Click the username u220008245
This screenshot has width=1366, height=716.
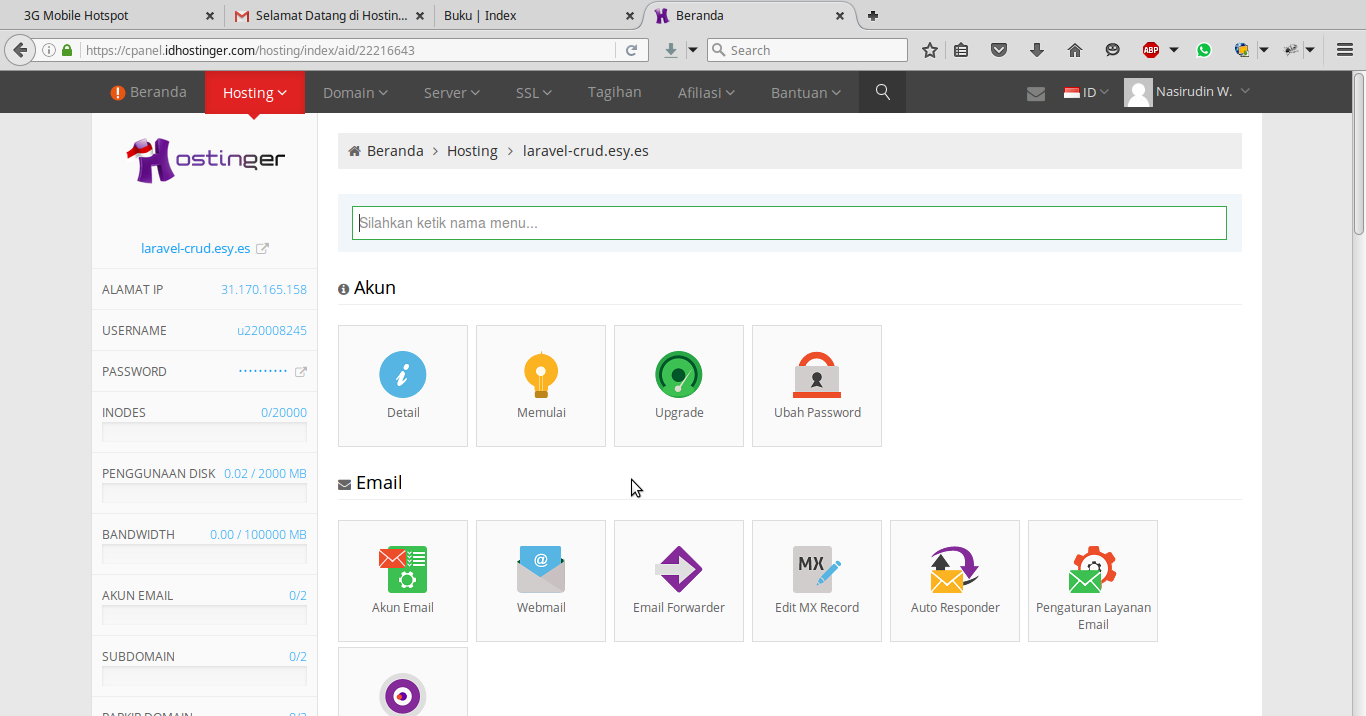[272, 331]
